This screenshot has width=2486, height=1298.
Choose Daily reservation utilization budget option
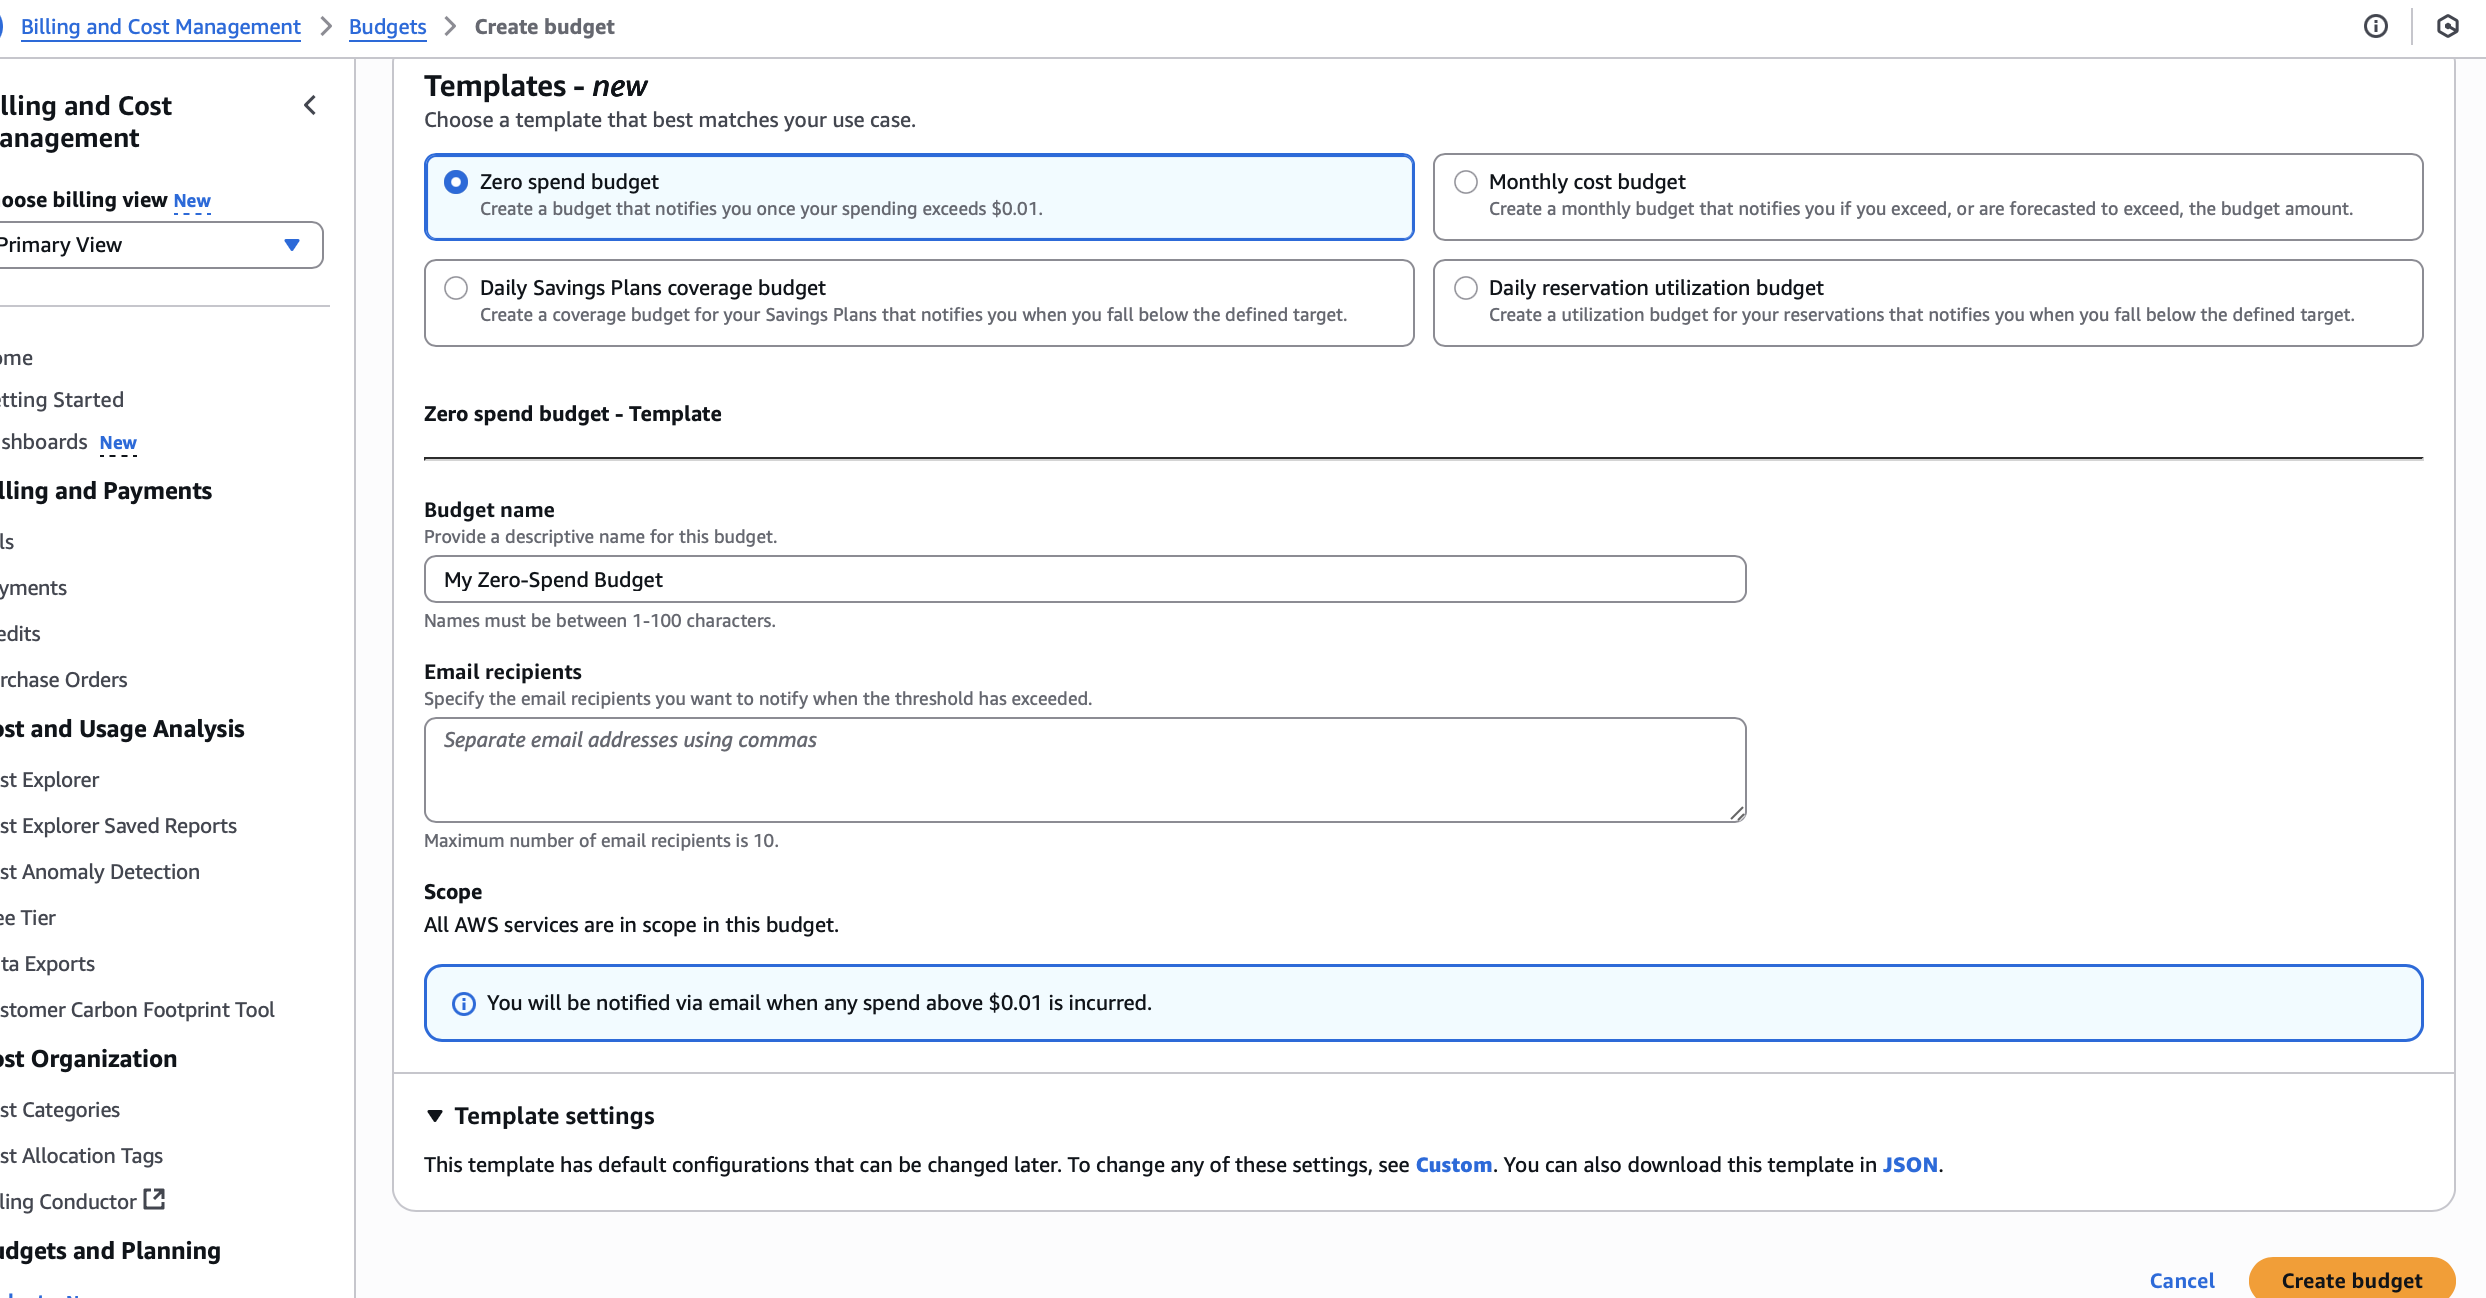[1465, 288]
